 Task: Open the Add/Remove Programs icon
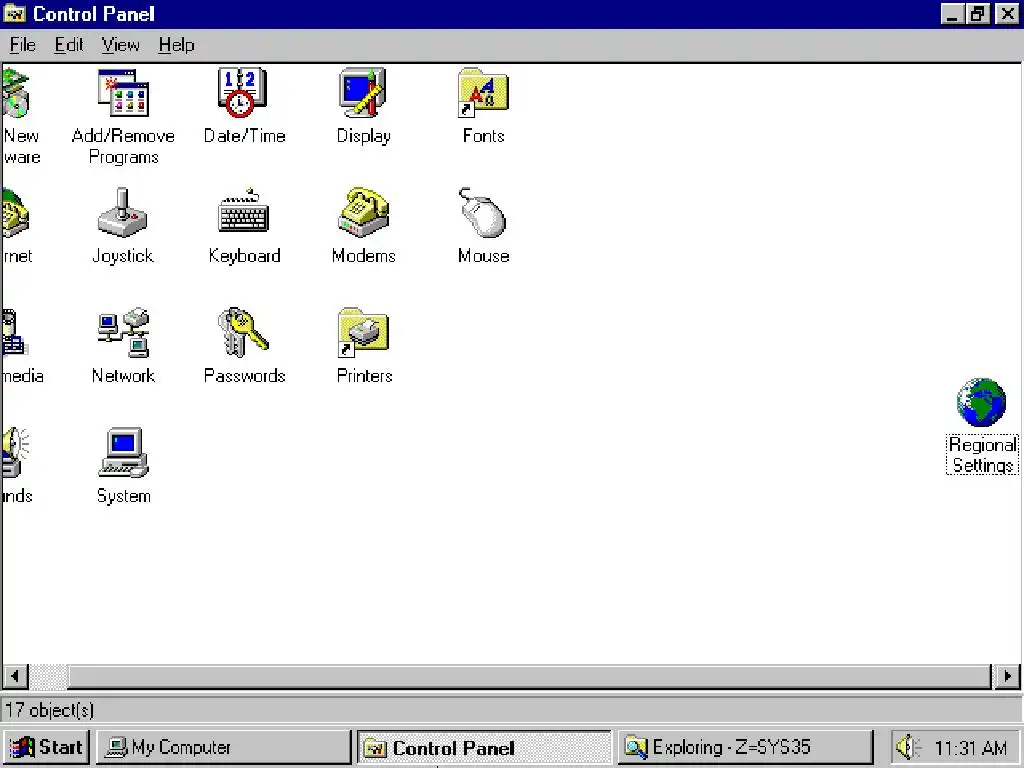point(123,93)
